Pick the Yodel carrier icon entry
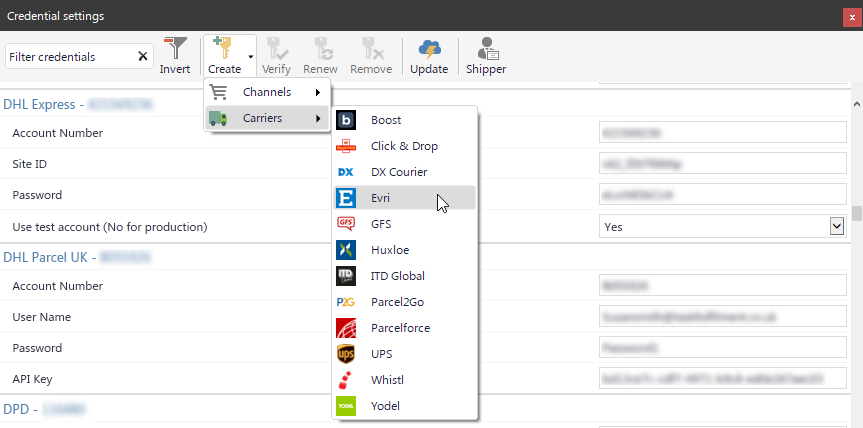 [x=346, y=406]
